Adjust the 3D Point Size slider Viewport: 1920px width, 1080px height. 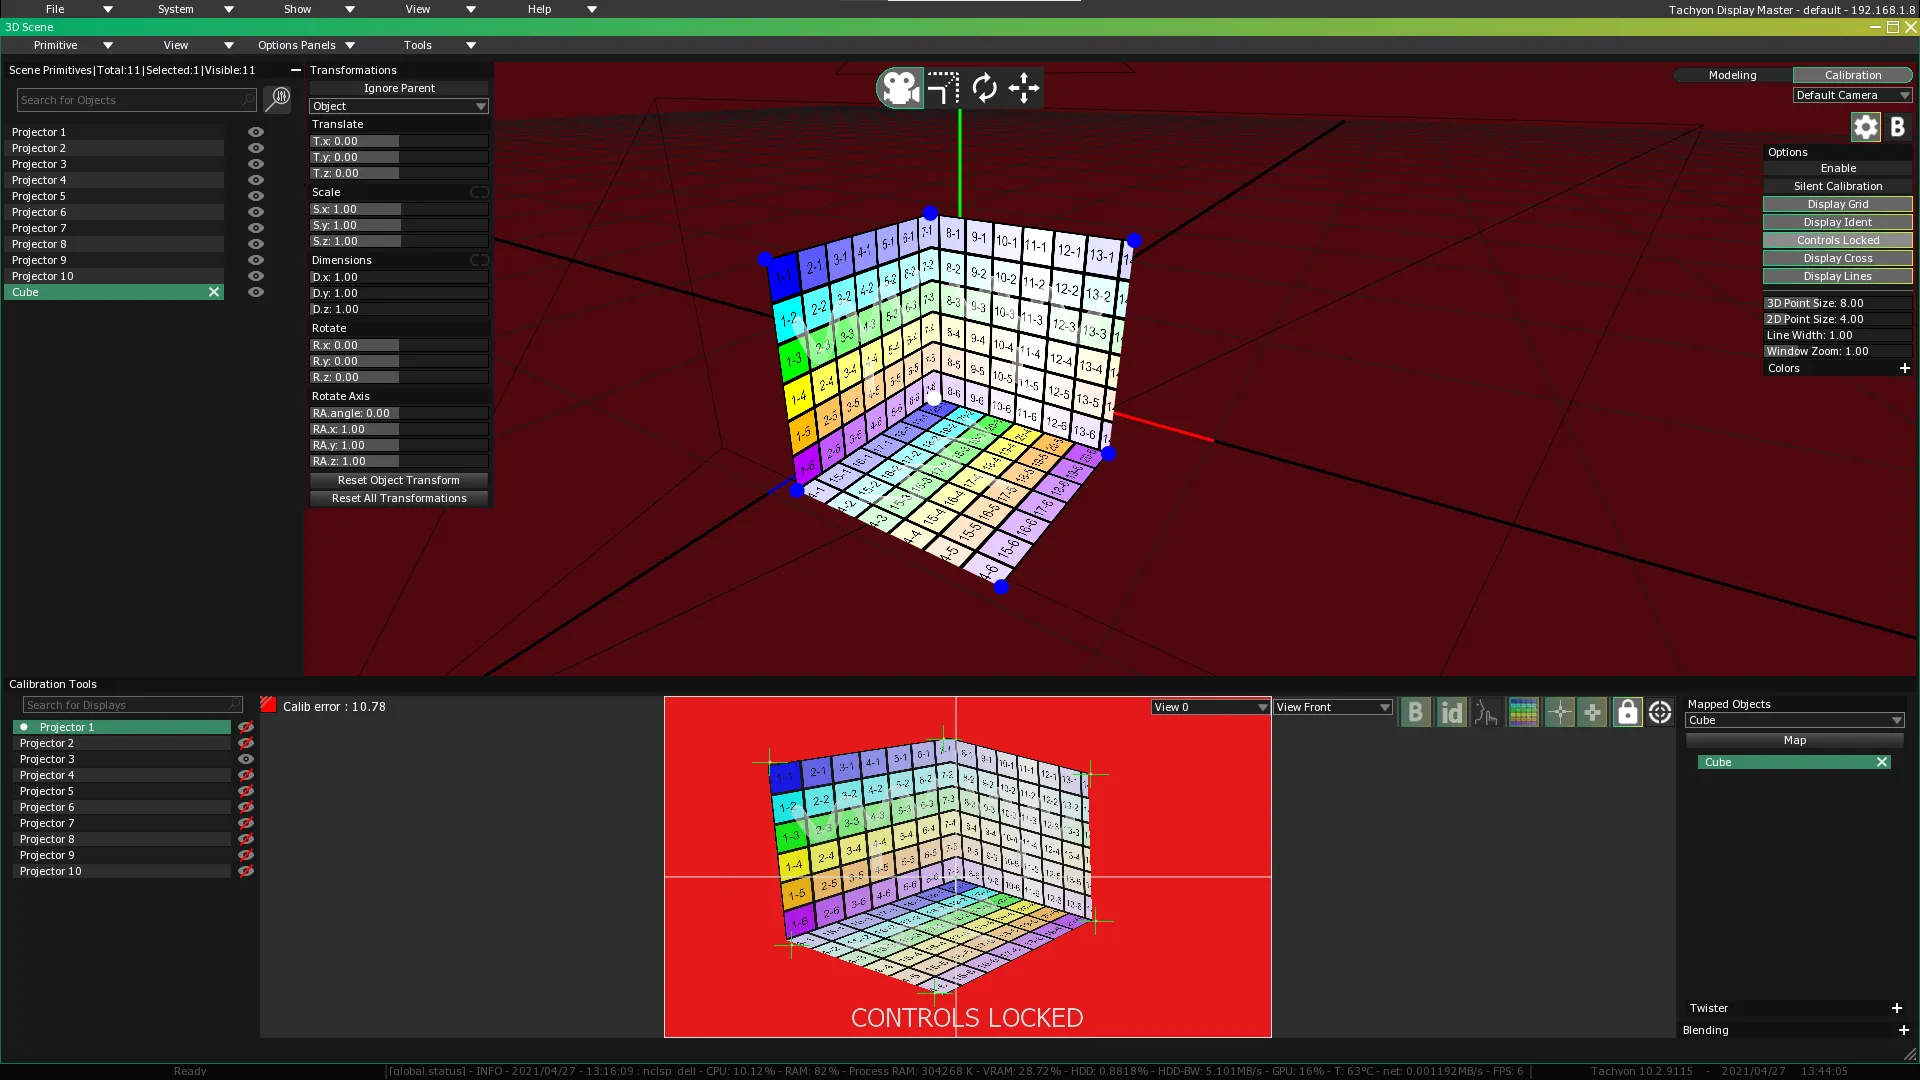[1837, 303]
